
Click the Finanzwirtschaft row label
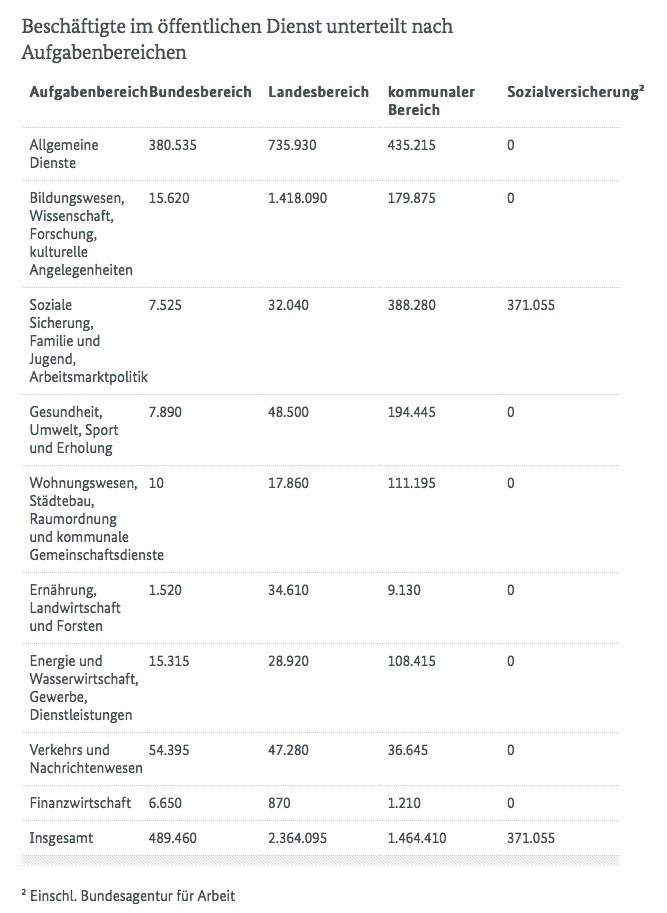point(80,803)
